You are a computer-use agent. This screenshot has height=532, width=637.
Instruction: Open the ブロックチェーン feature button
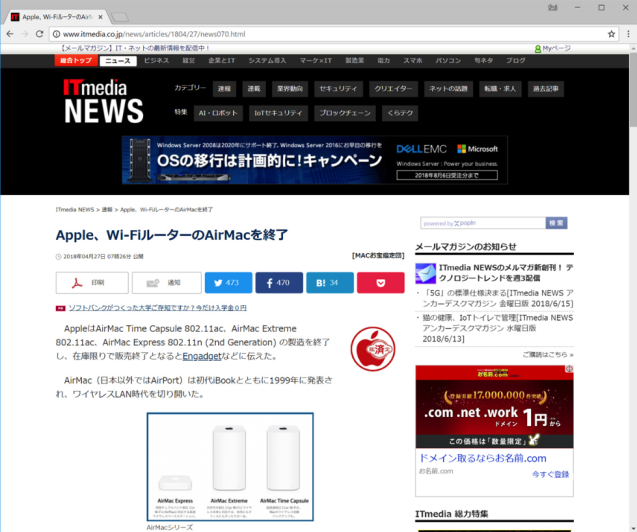pos(345,113)
